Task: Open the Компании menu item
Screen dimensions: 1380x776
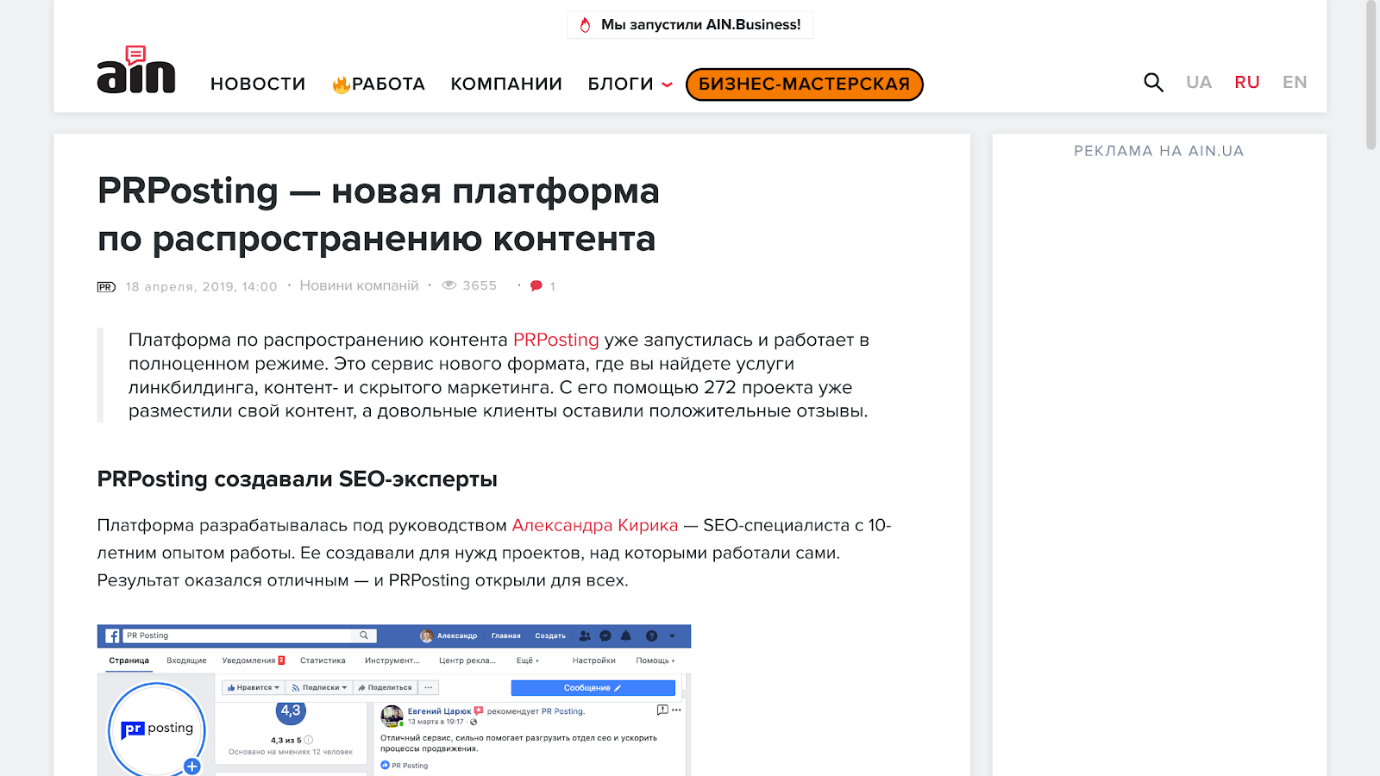Action: pyautogui.click(x=506, y=84)
